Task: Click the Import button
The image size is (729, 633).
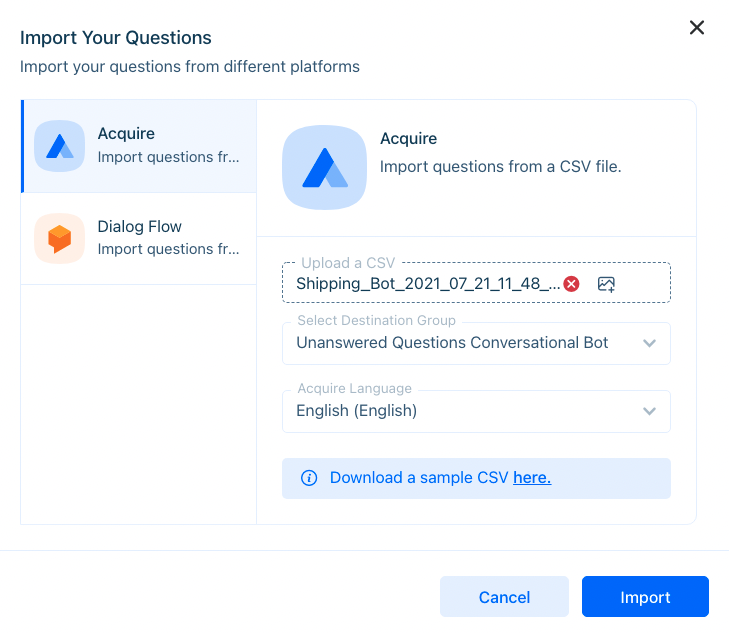Action: tap(645, 597)
